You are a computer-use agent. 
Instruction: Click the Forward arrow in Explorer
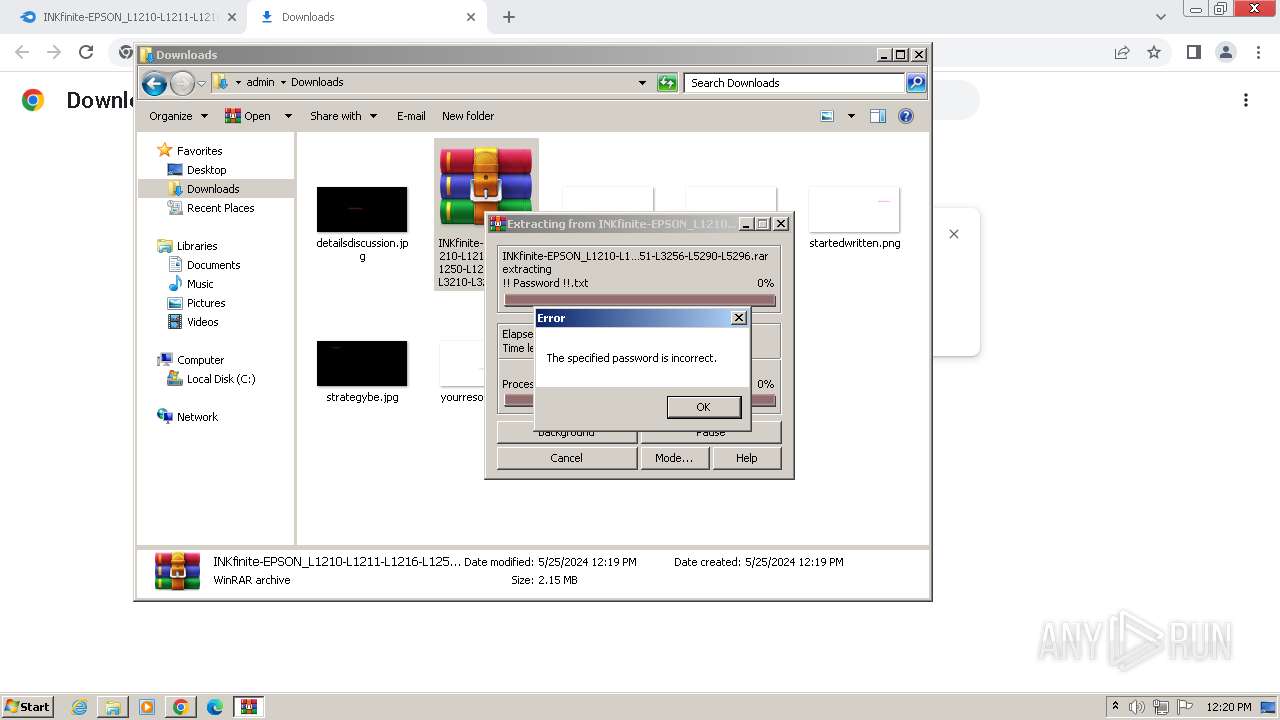coord(182,83)
